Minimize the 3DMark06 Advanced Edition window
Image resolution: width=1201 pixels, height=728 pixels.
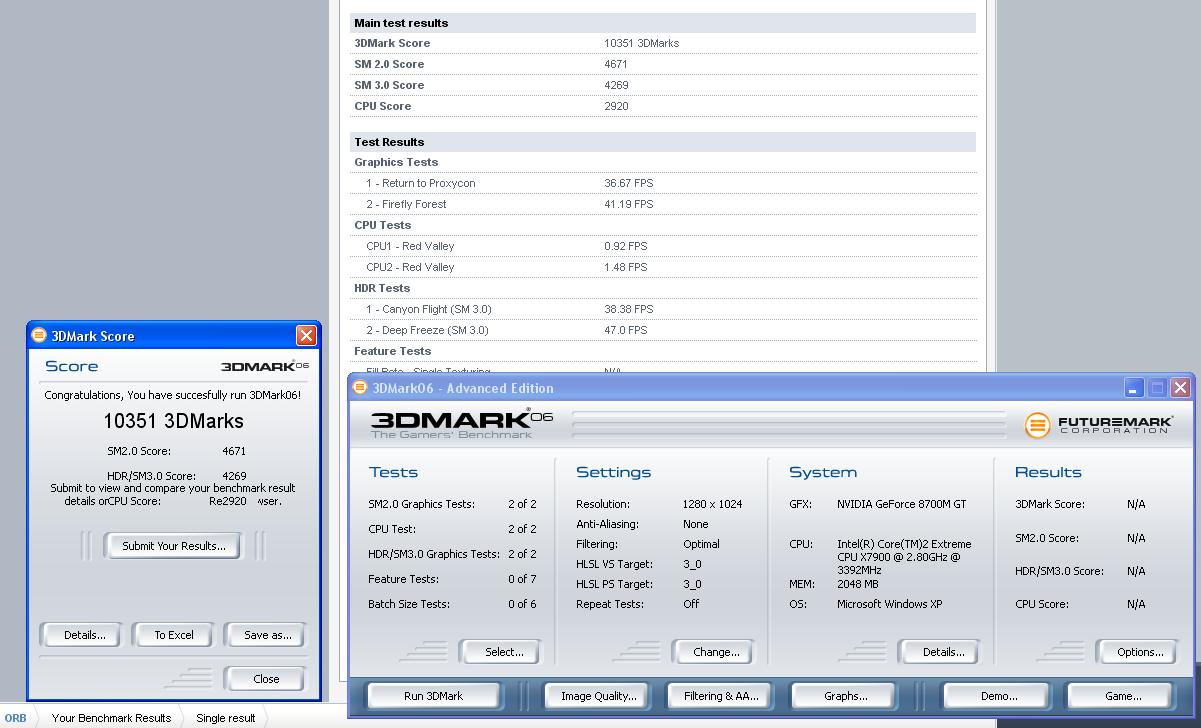pos(1134,388)
